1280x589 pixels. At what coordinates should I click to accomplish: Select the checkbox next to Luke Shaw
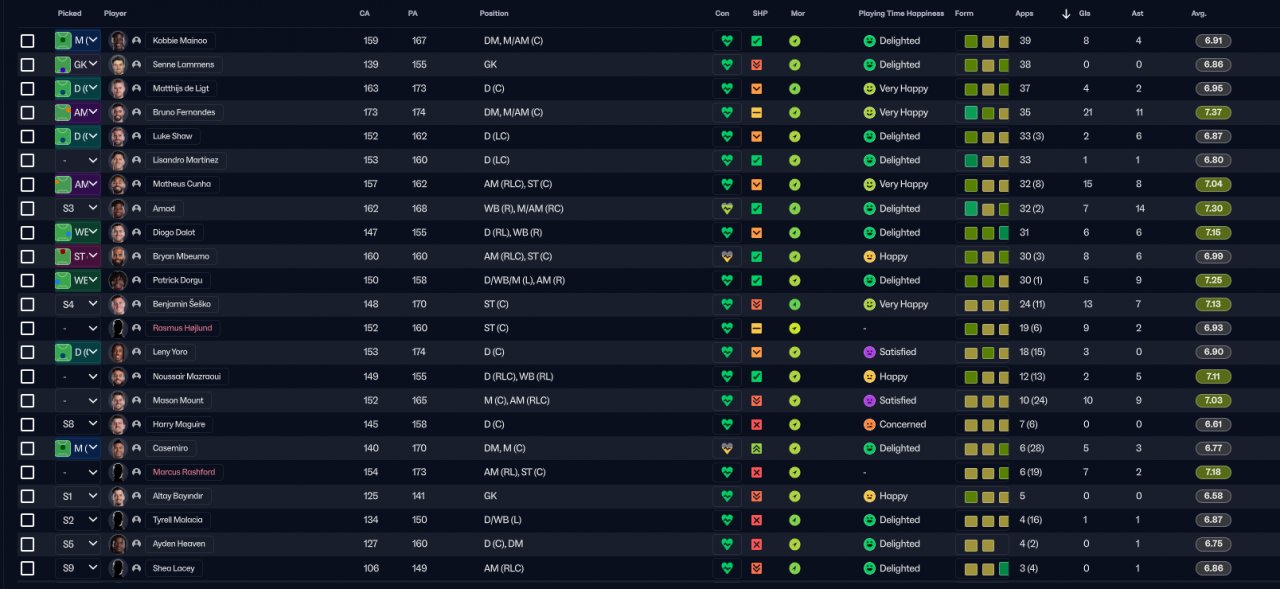(27, 137)
